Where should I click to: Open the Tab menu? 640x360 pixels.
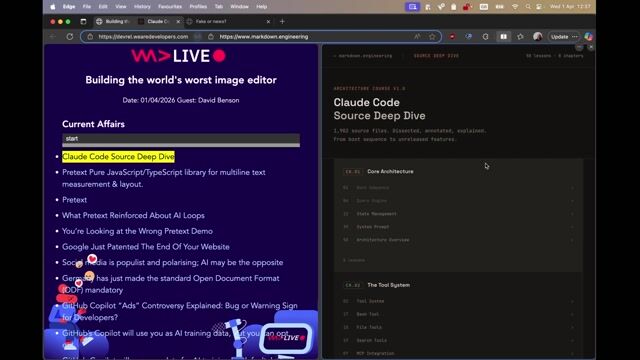click(x=219, y=7)
